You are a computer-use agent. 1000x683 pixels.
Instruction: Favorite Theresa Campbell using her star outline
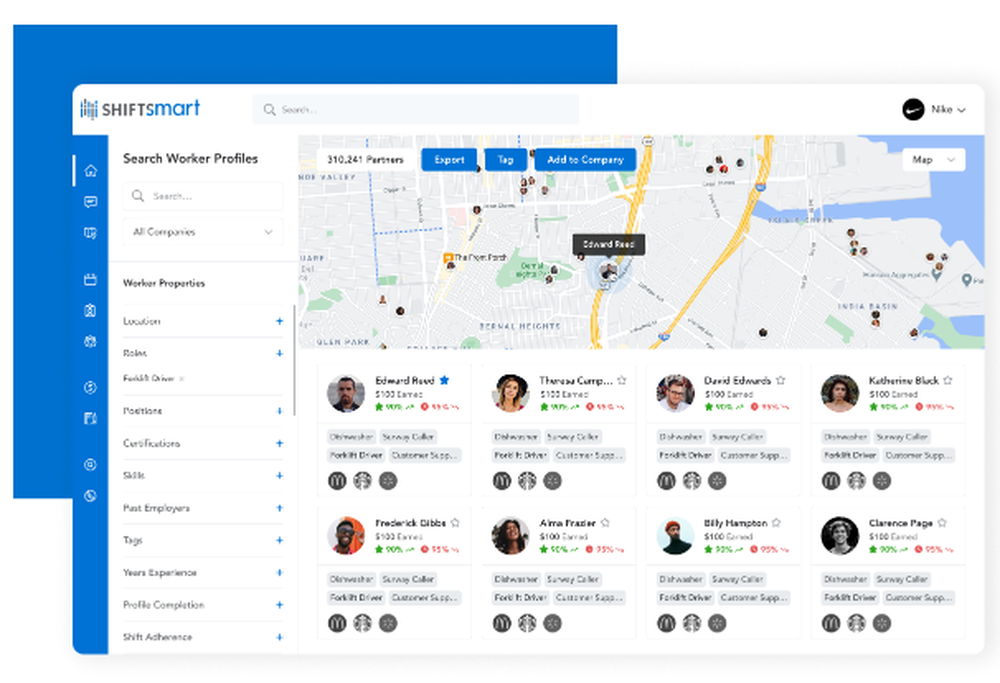621,380
